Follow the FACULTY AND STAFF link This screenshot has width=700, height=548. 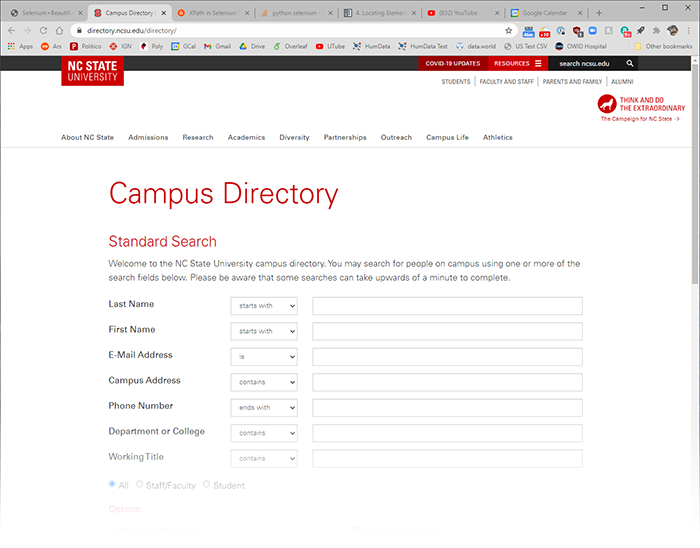pos(507,82)
